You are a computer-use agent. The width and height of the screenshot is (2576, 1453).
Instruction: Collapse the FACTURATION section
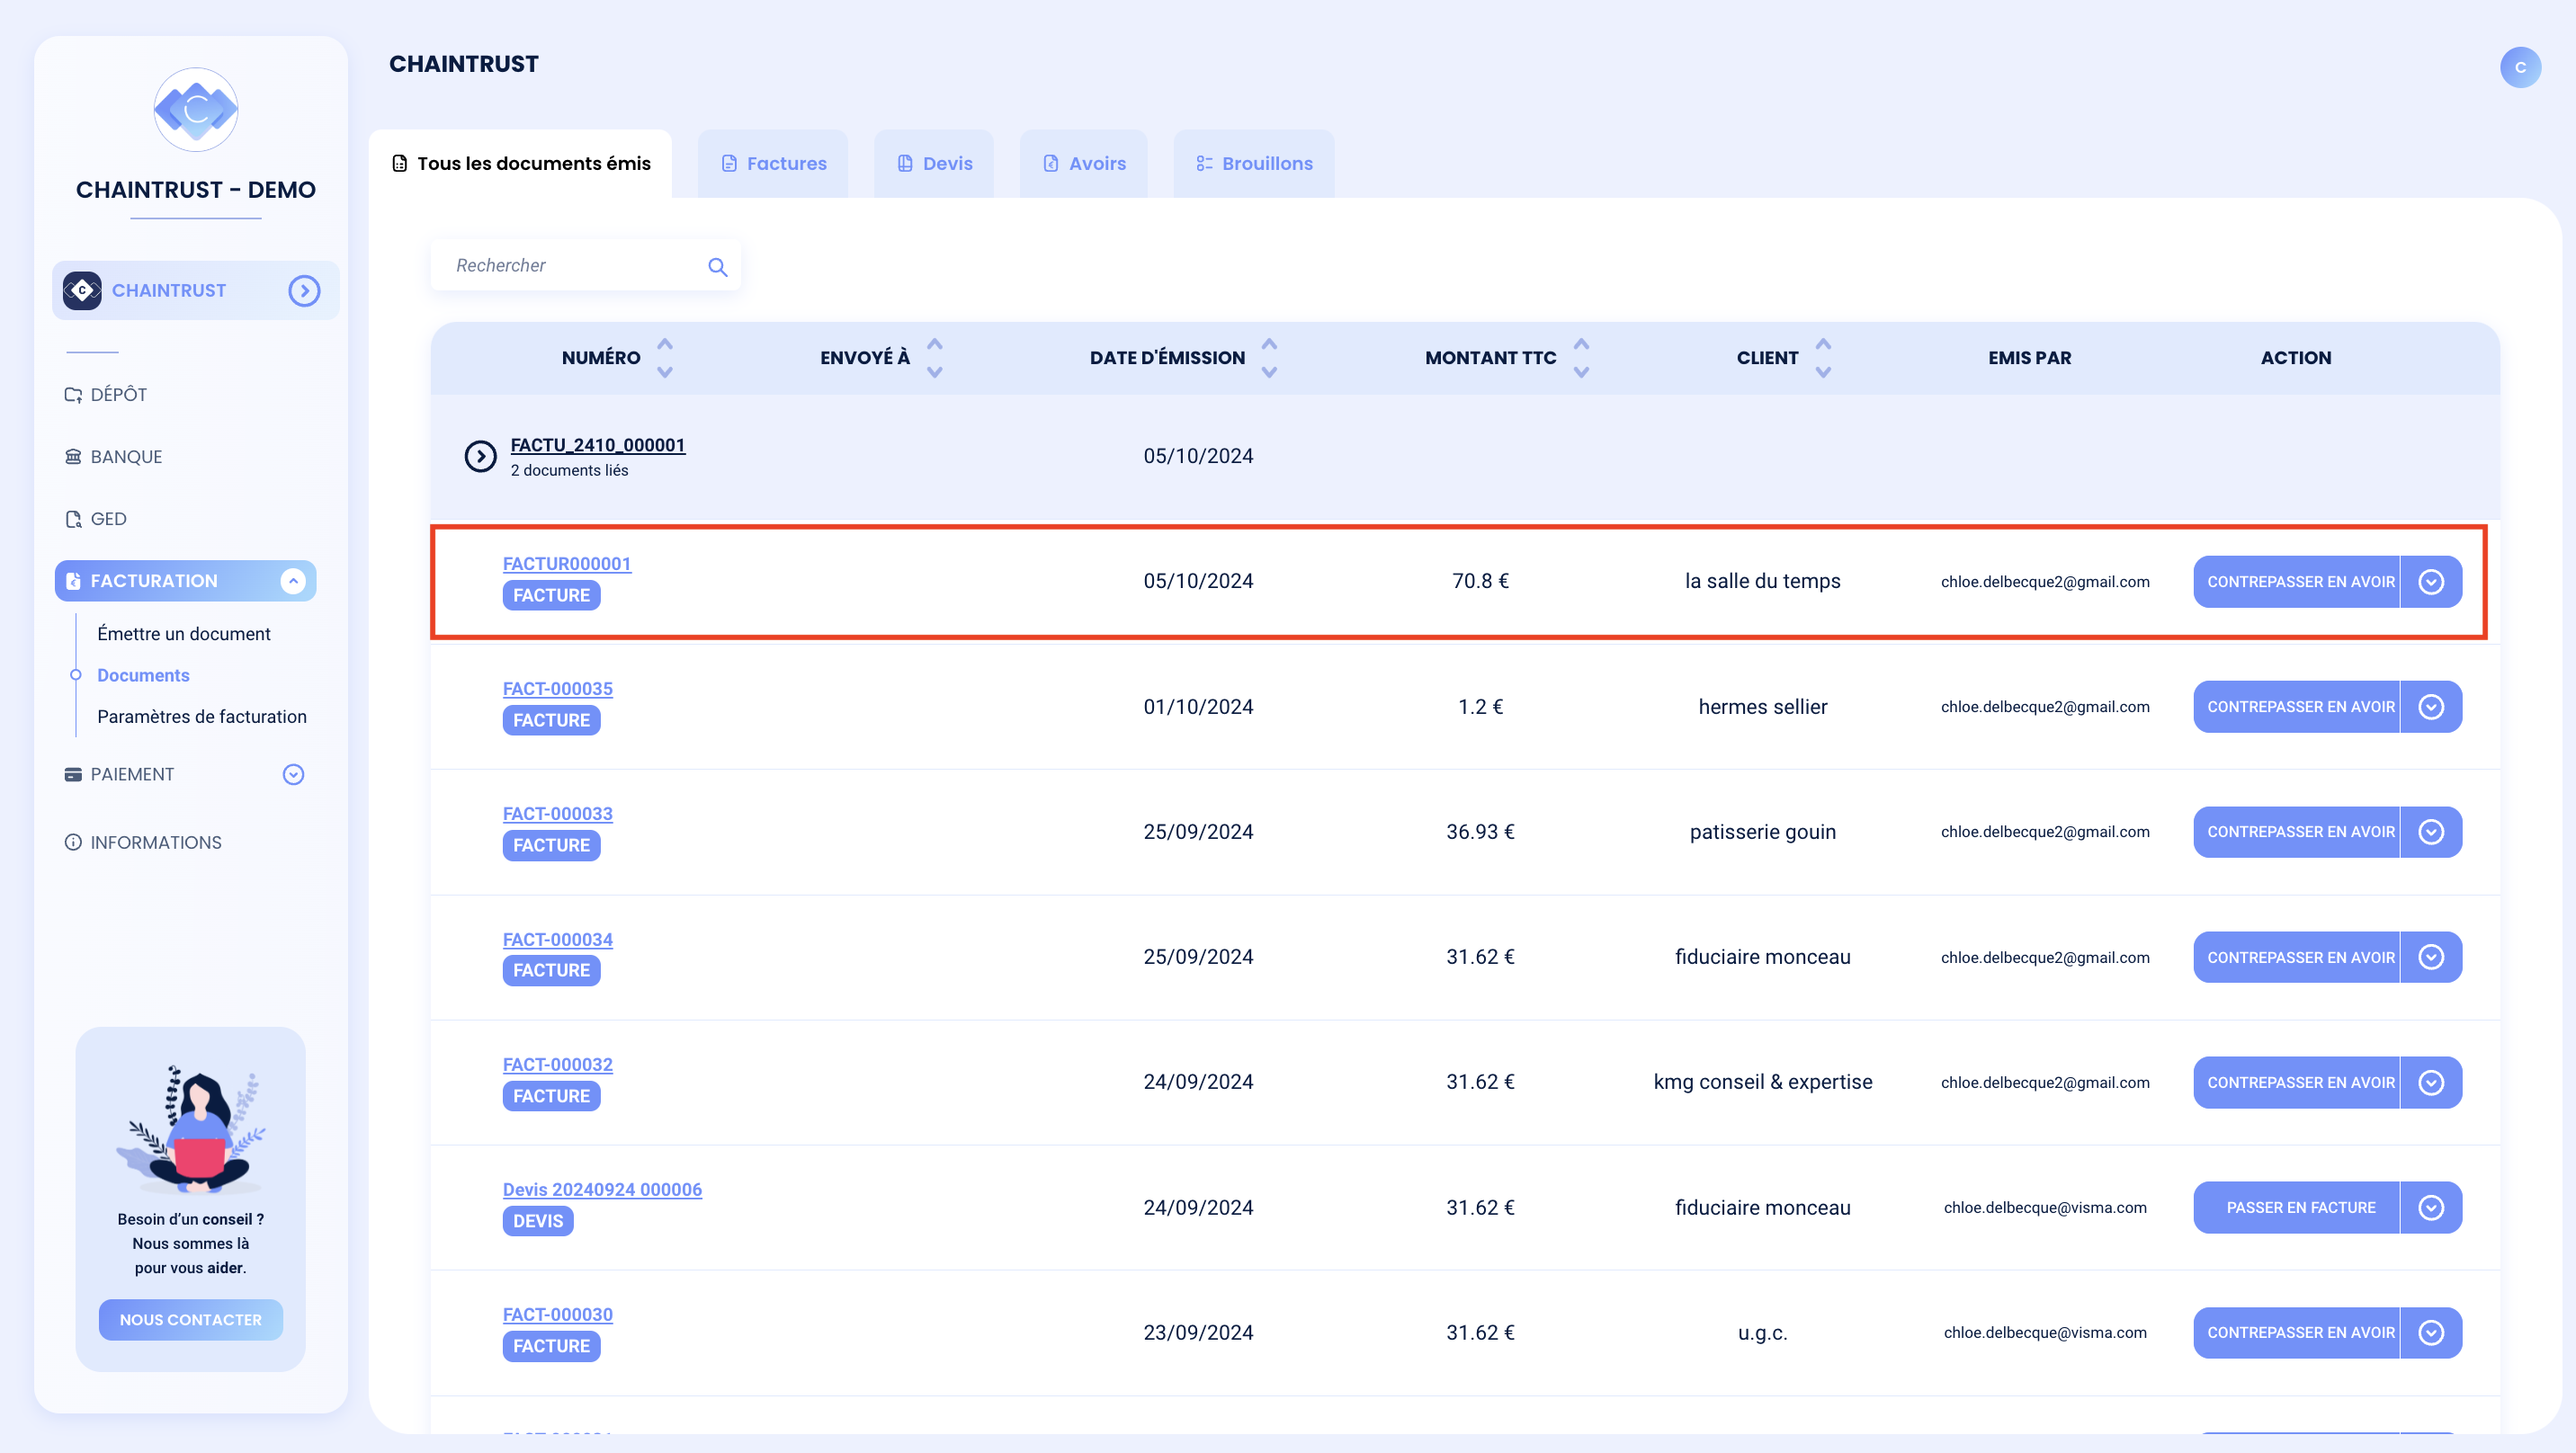click(x=293, y=581)
